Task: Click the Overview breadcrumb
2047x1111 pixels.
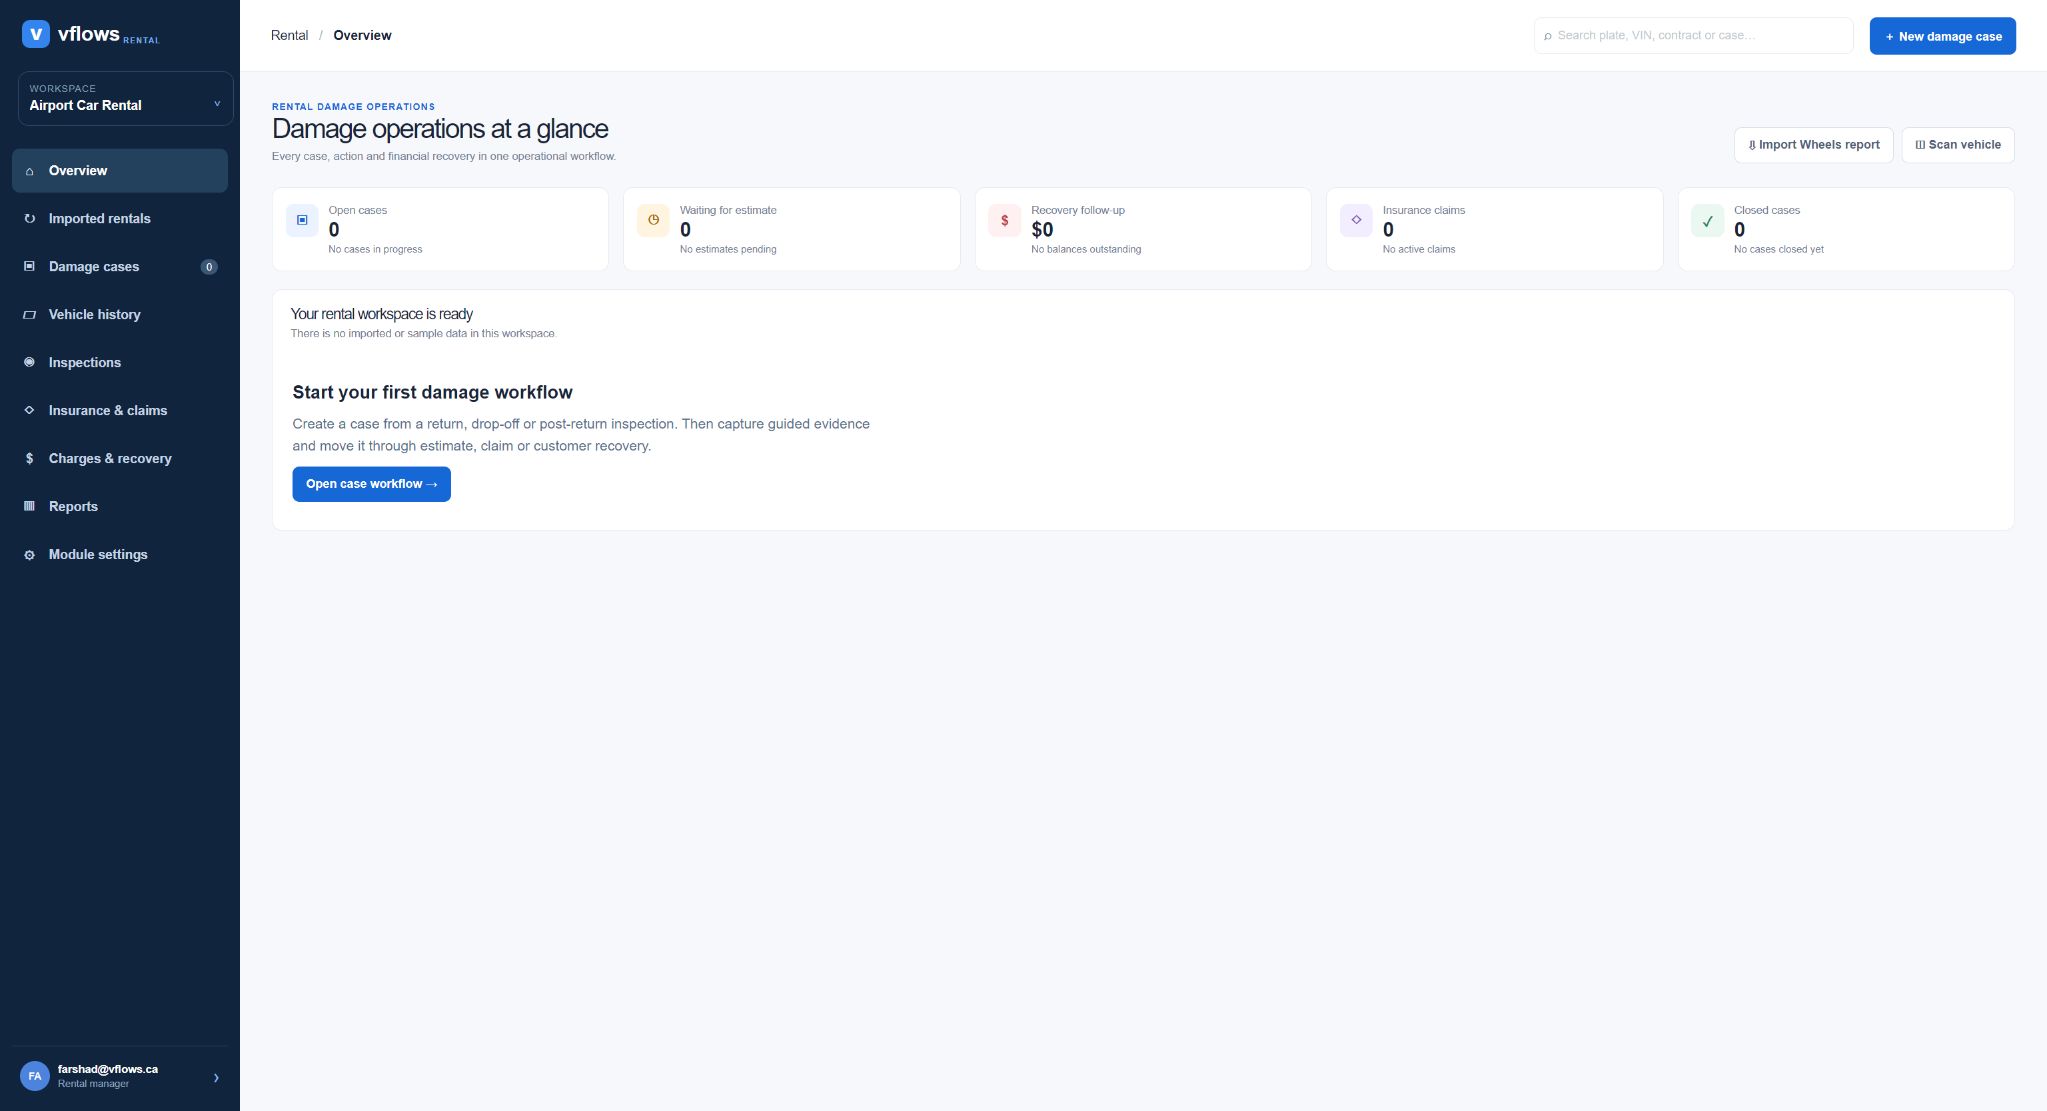Action: (x=362, y=35)
